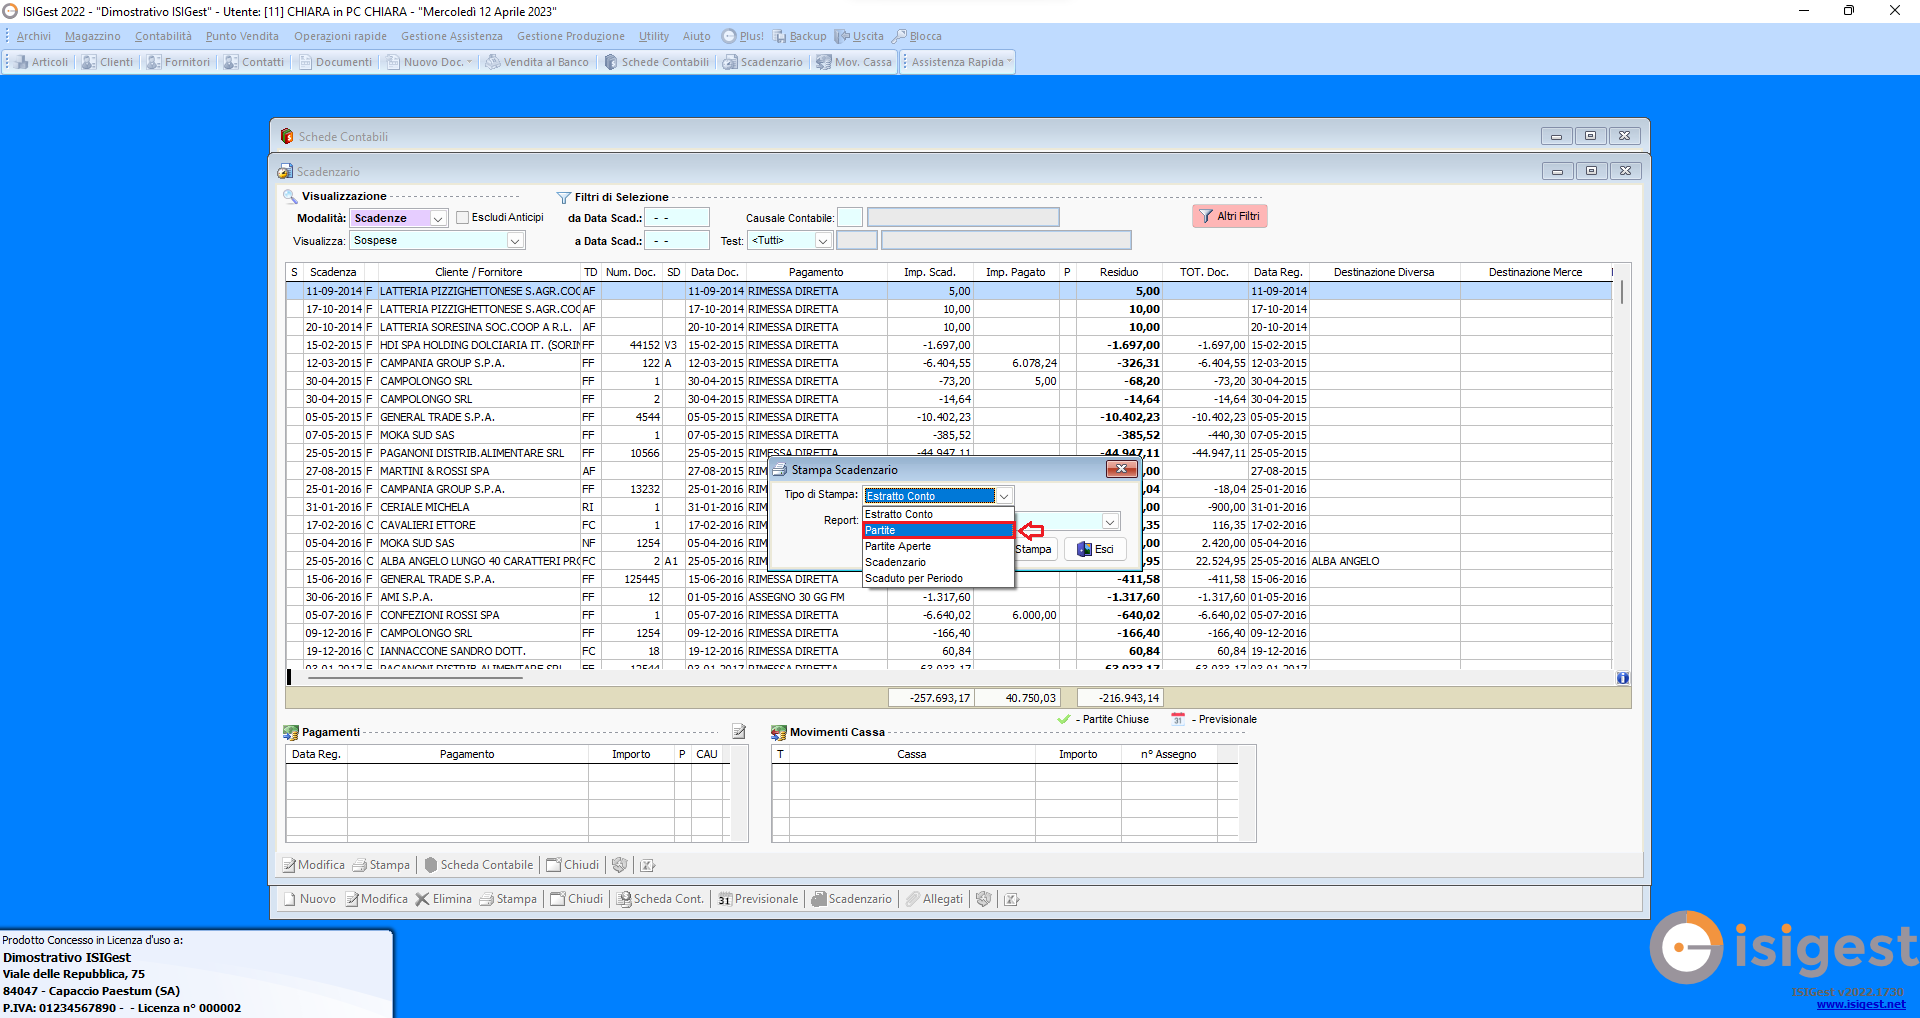Click the Altri Filtri button
Screen dimensions: 1920x1018
(1230, 216)
